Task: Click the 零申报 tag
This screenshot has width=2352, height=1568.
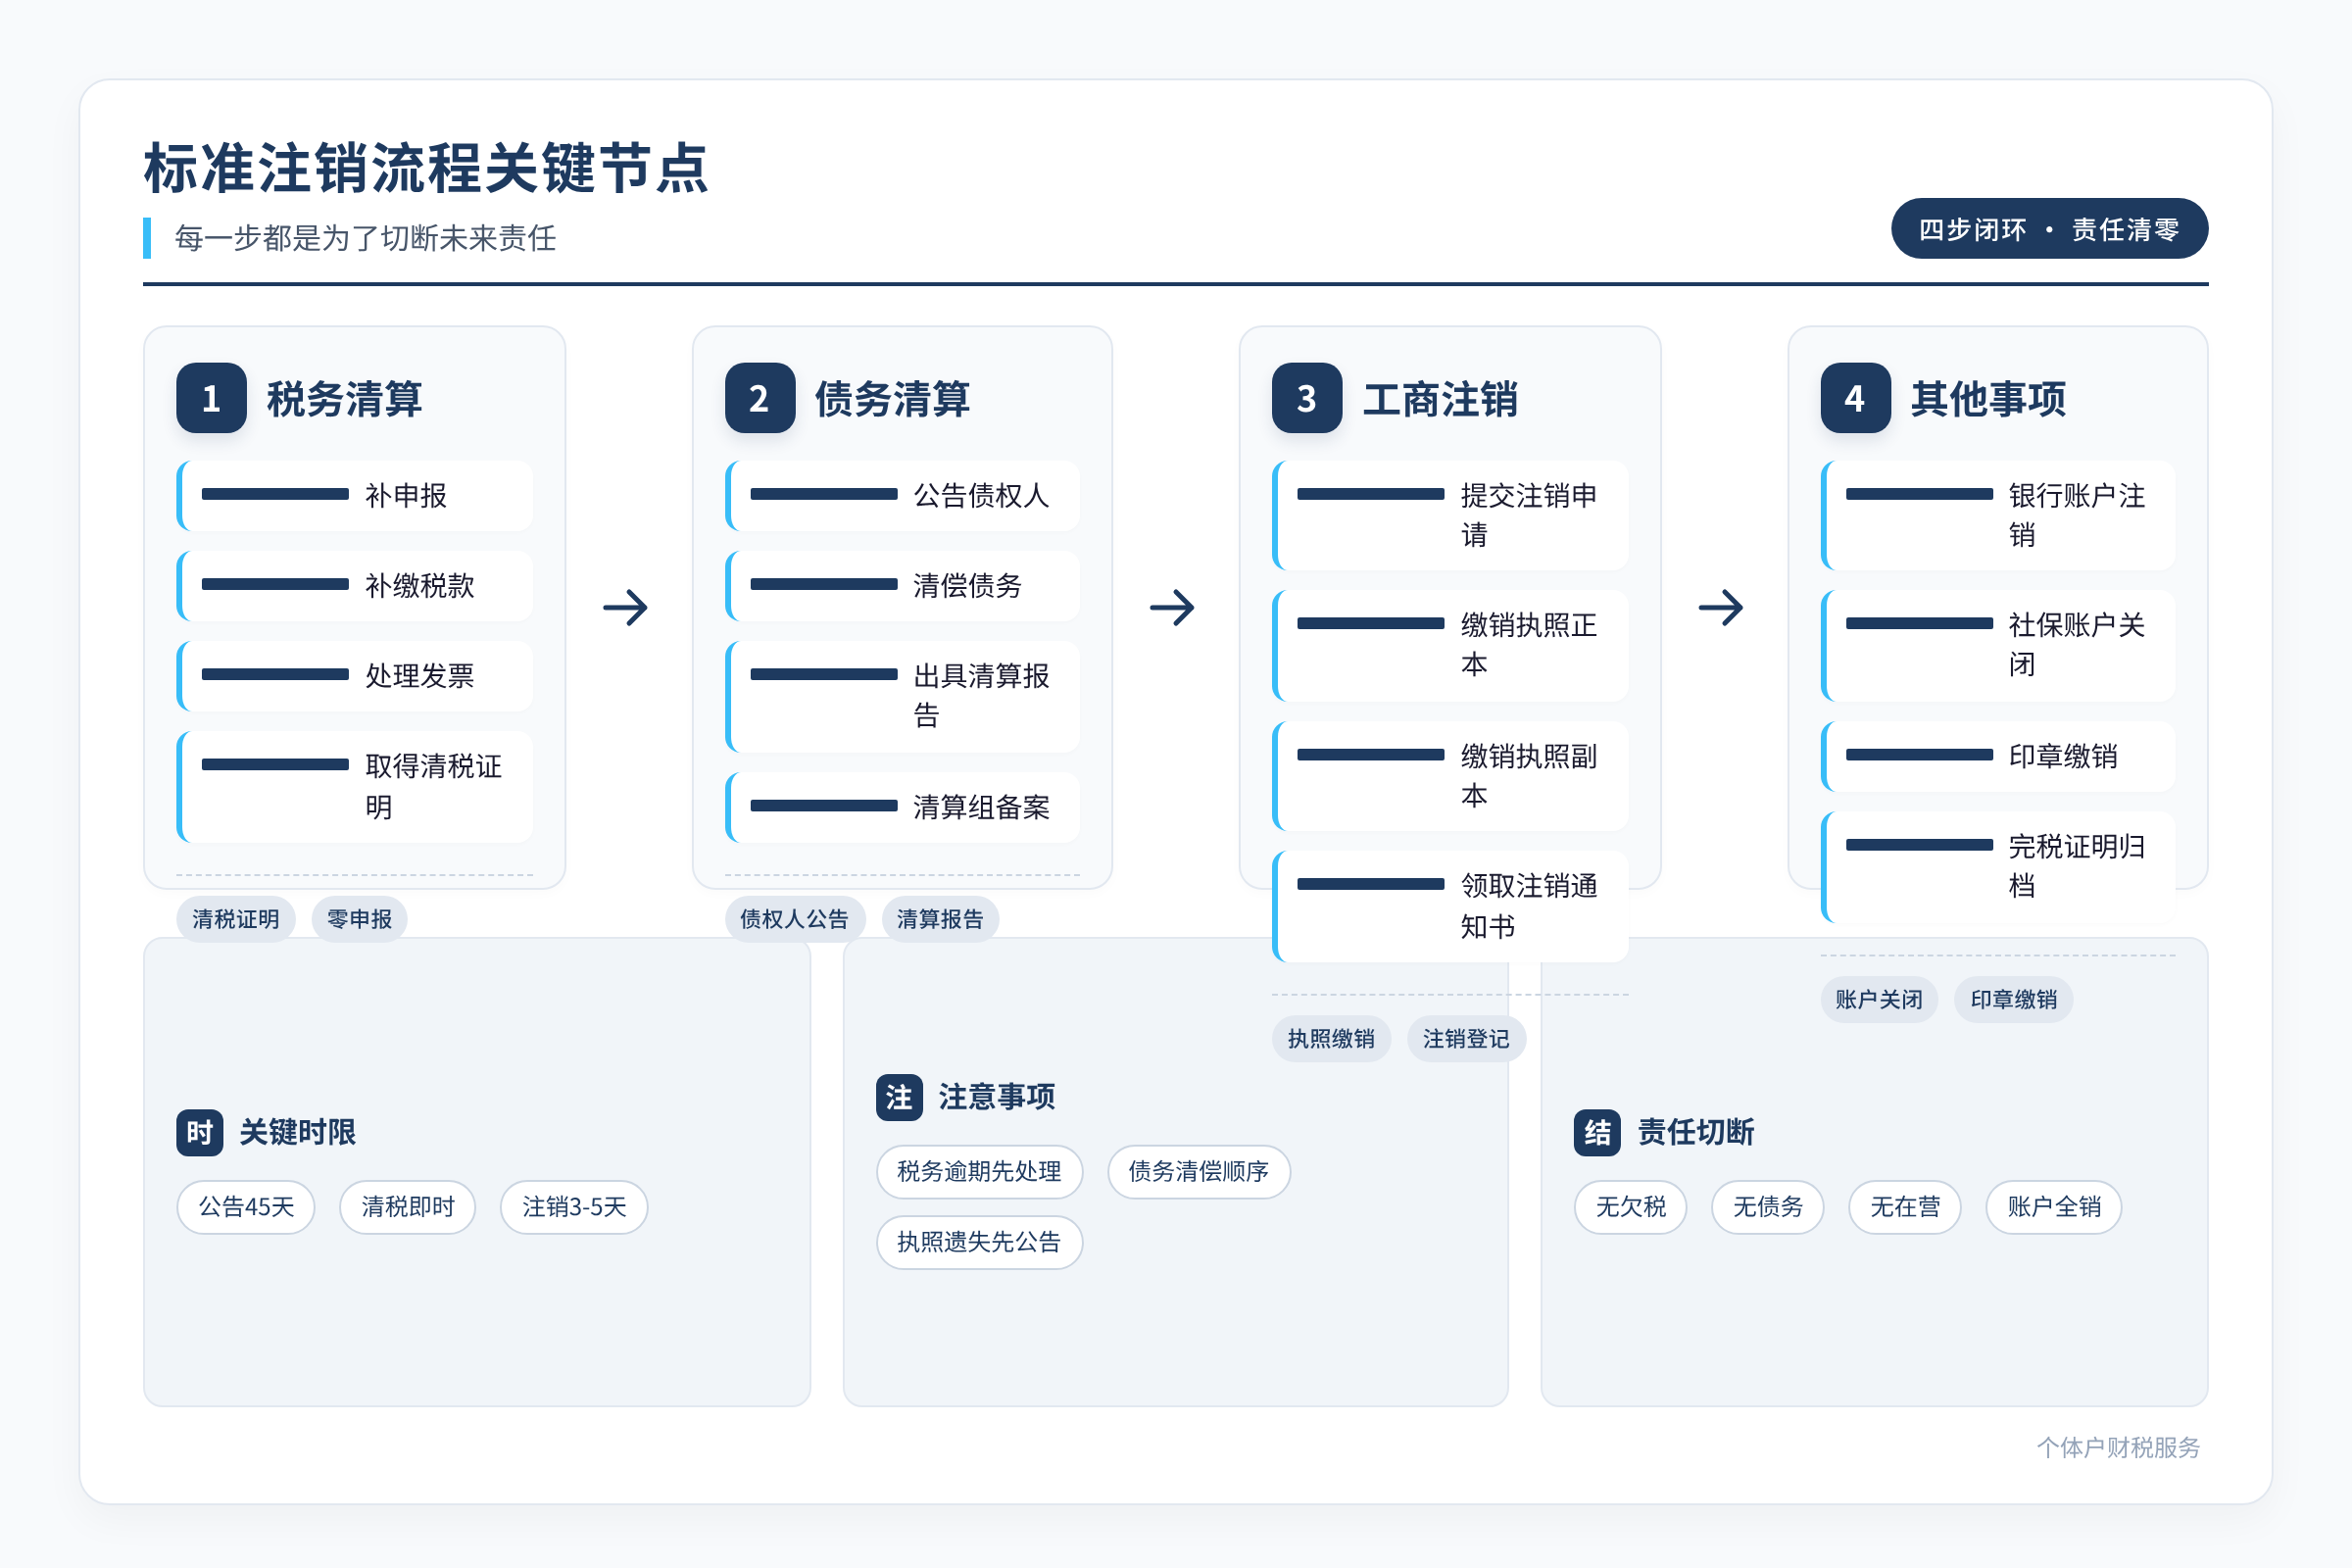Action: [360, 919]
